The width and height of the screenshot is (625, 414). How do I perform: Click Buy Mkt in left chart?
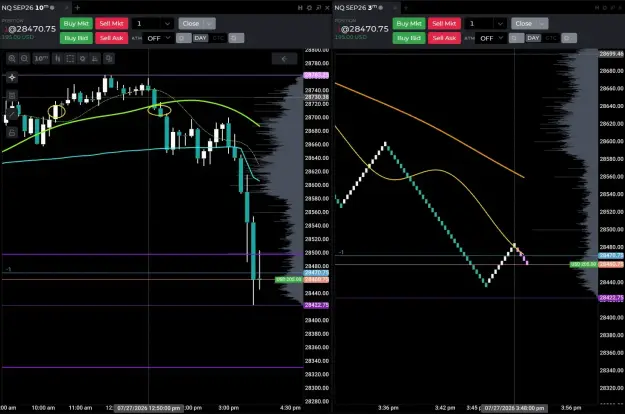pyautogui.click(x=76, y=24)
